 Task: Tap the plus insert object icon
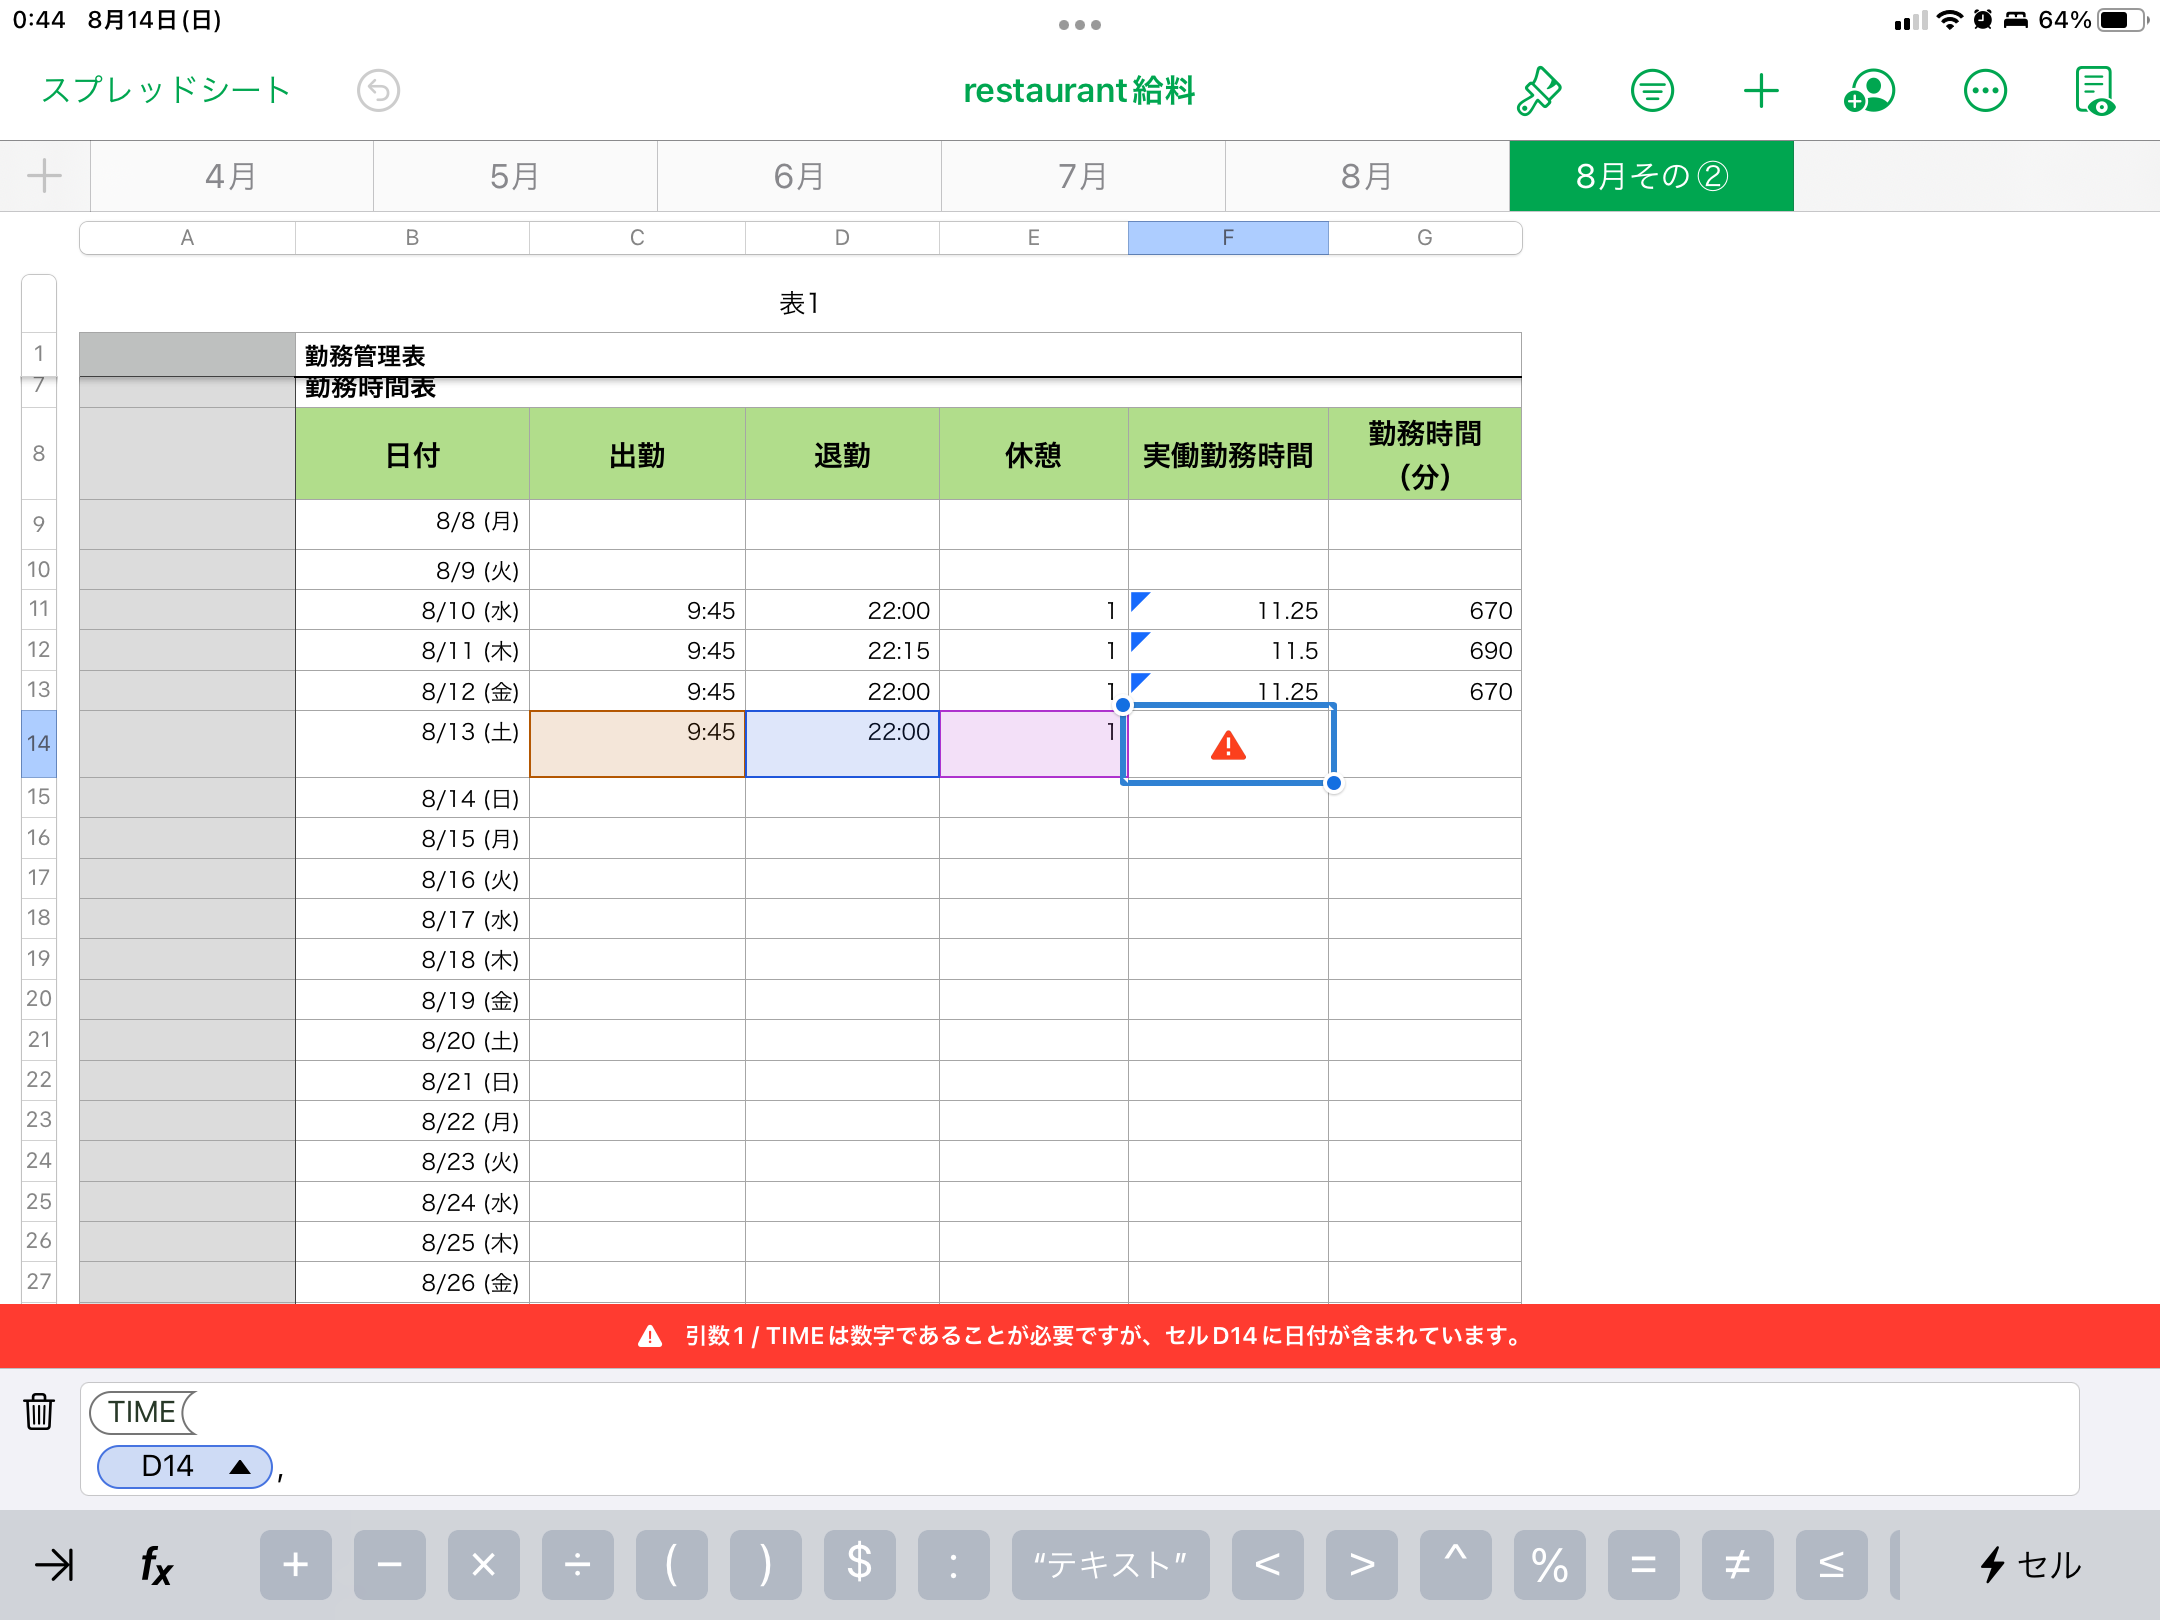(x=1760, y=91)
